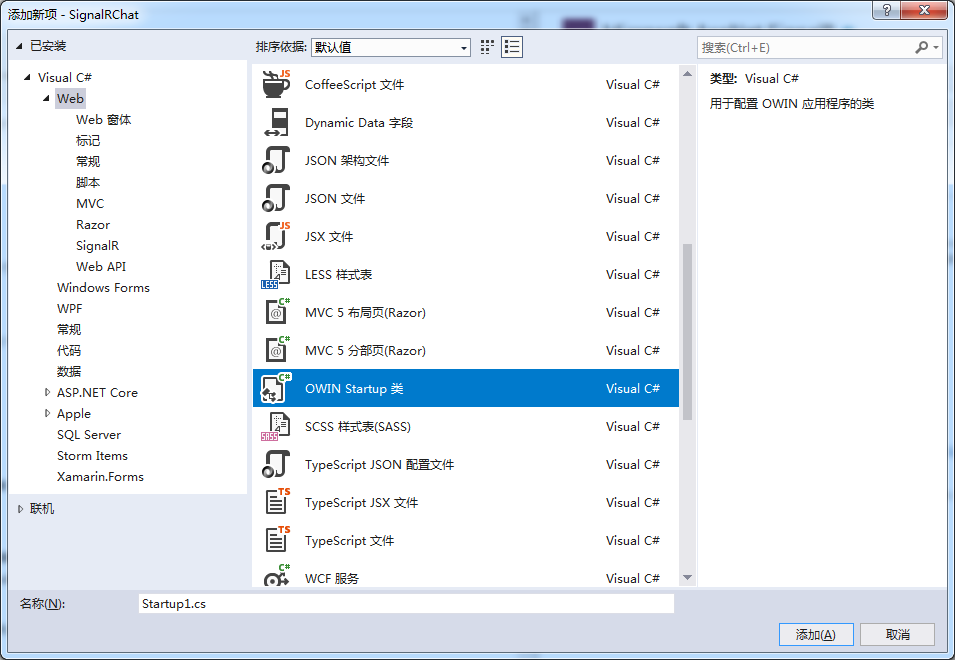Click the JSON 文件 template icon

(276, 198)
